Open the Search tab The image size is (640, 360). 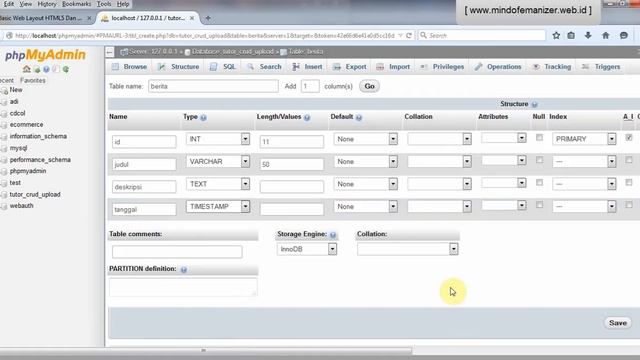tap(264, 67)
